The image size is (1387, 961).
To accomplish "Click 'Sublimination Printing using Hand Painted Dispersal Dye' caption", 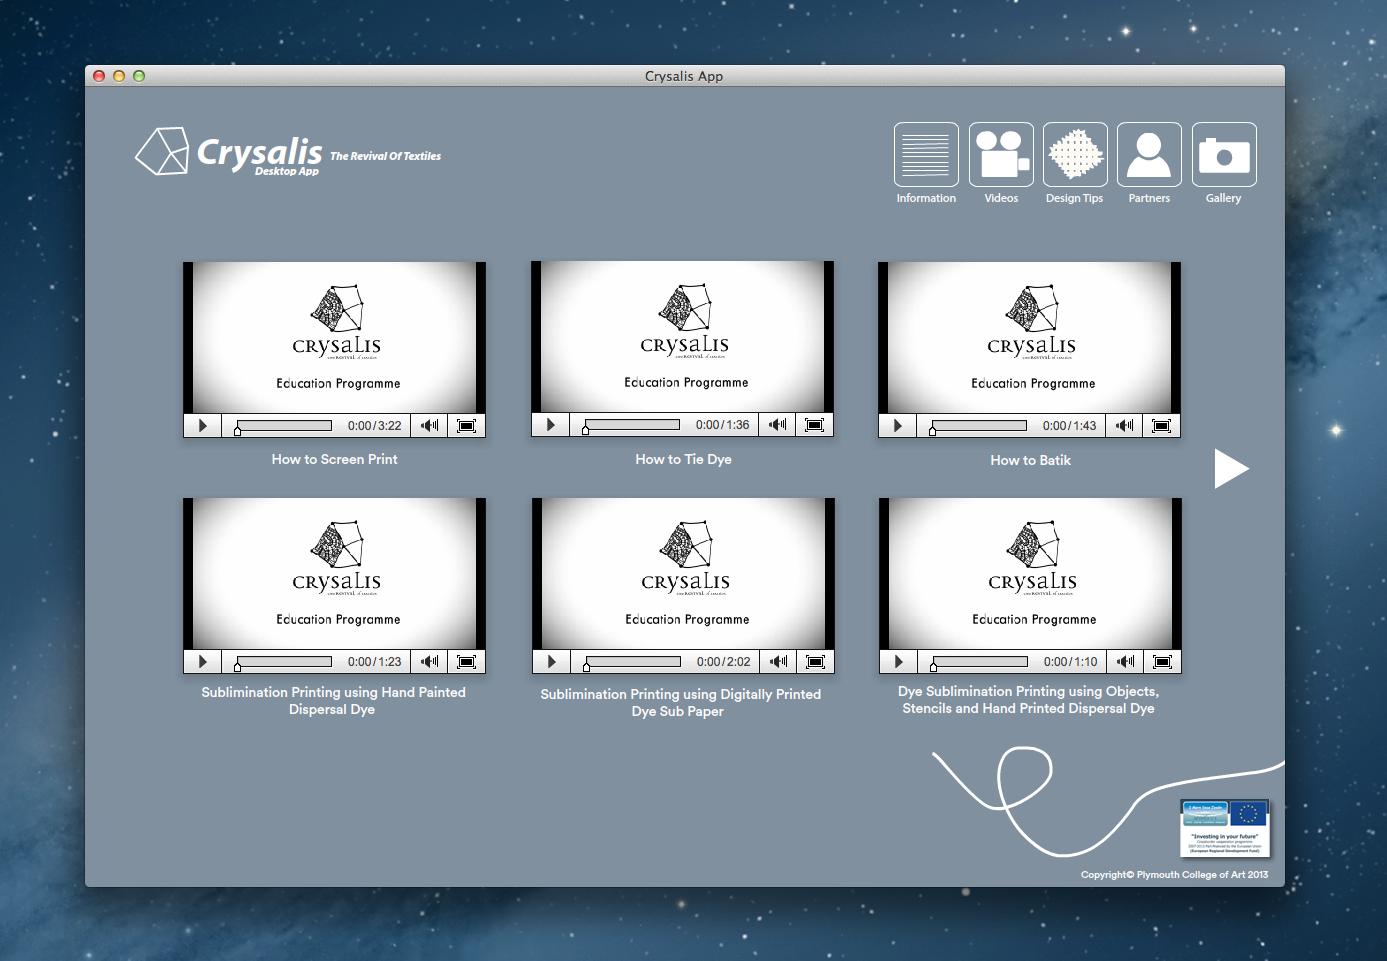I will click(x=333, y=700).
